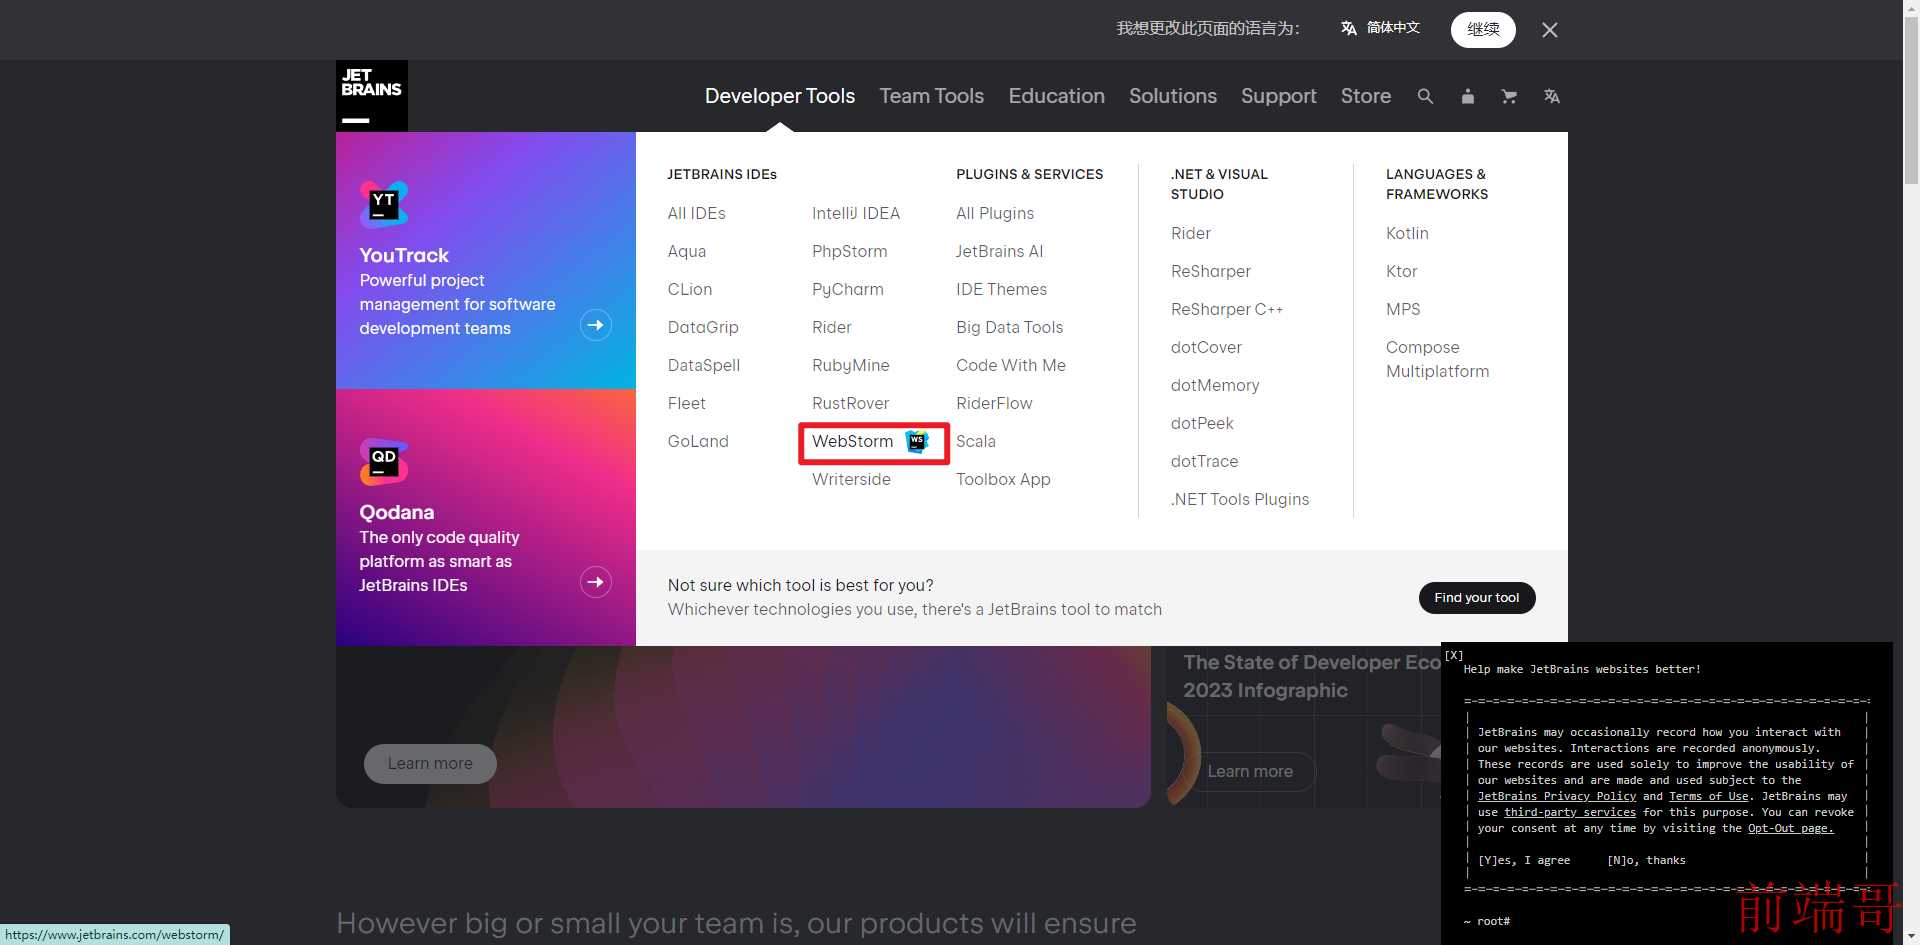Open the .NET Tools Plugins link
This screenshot has width=1920, height=945.
(x=1240, y=499)
